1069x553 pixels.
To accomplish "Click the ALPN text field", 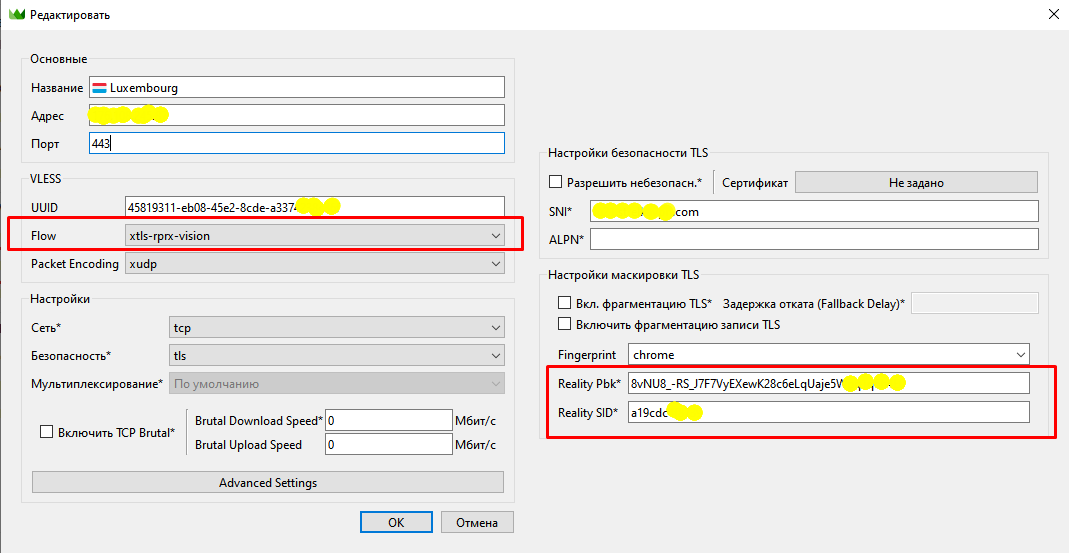I will (x=814, y=239).
